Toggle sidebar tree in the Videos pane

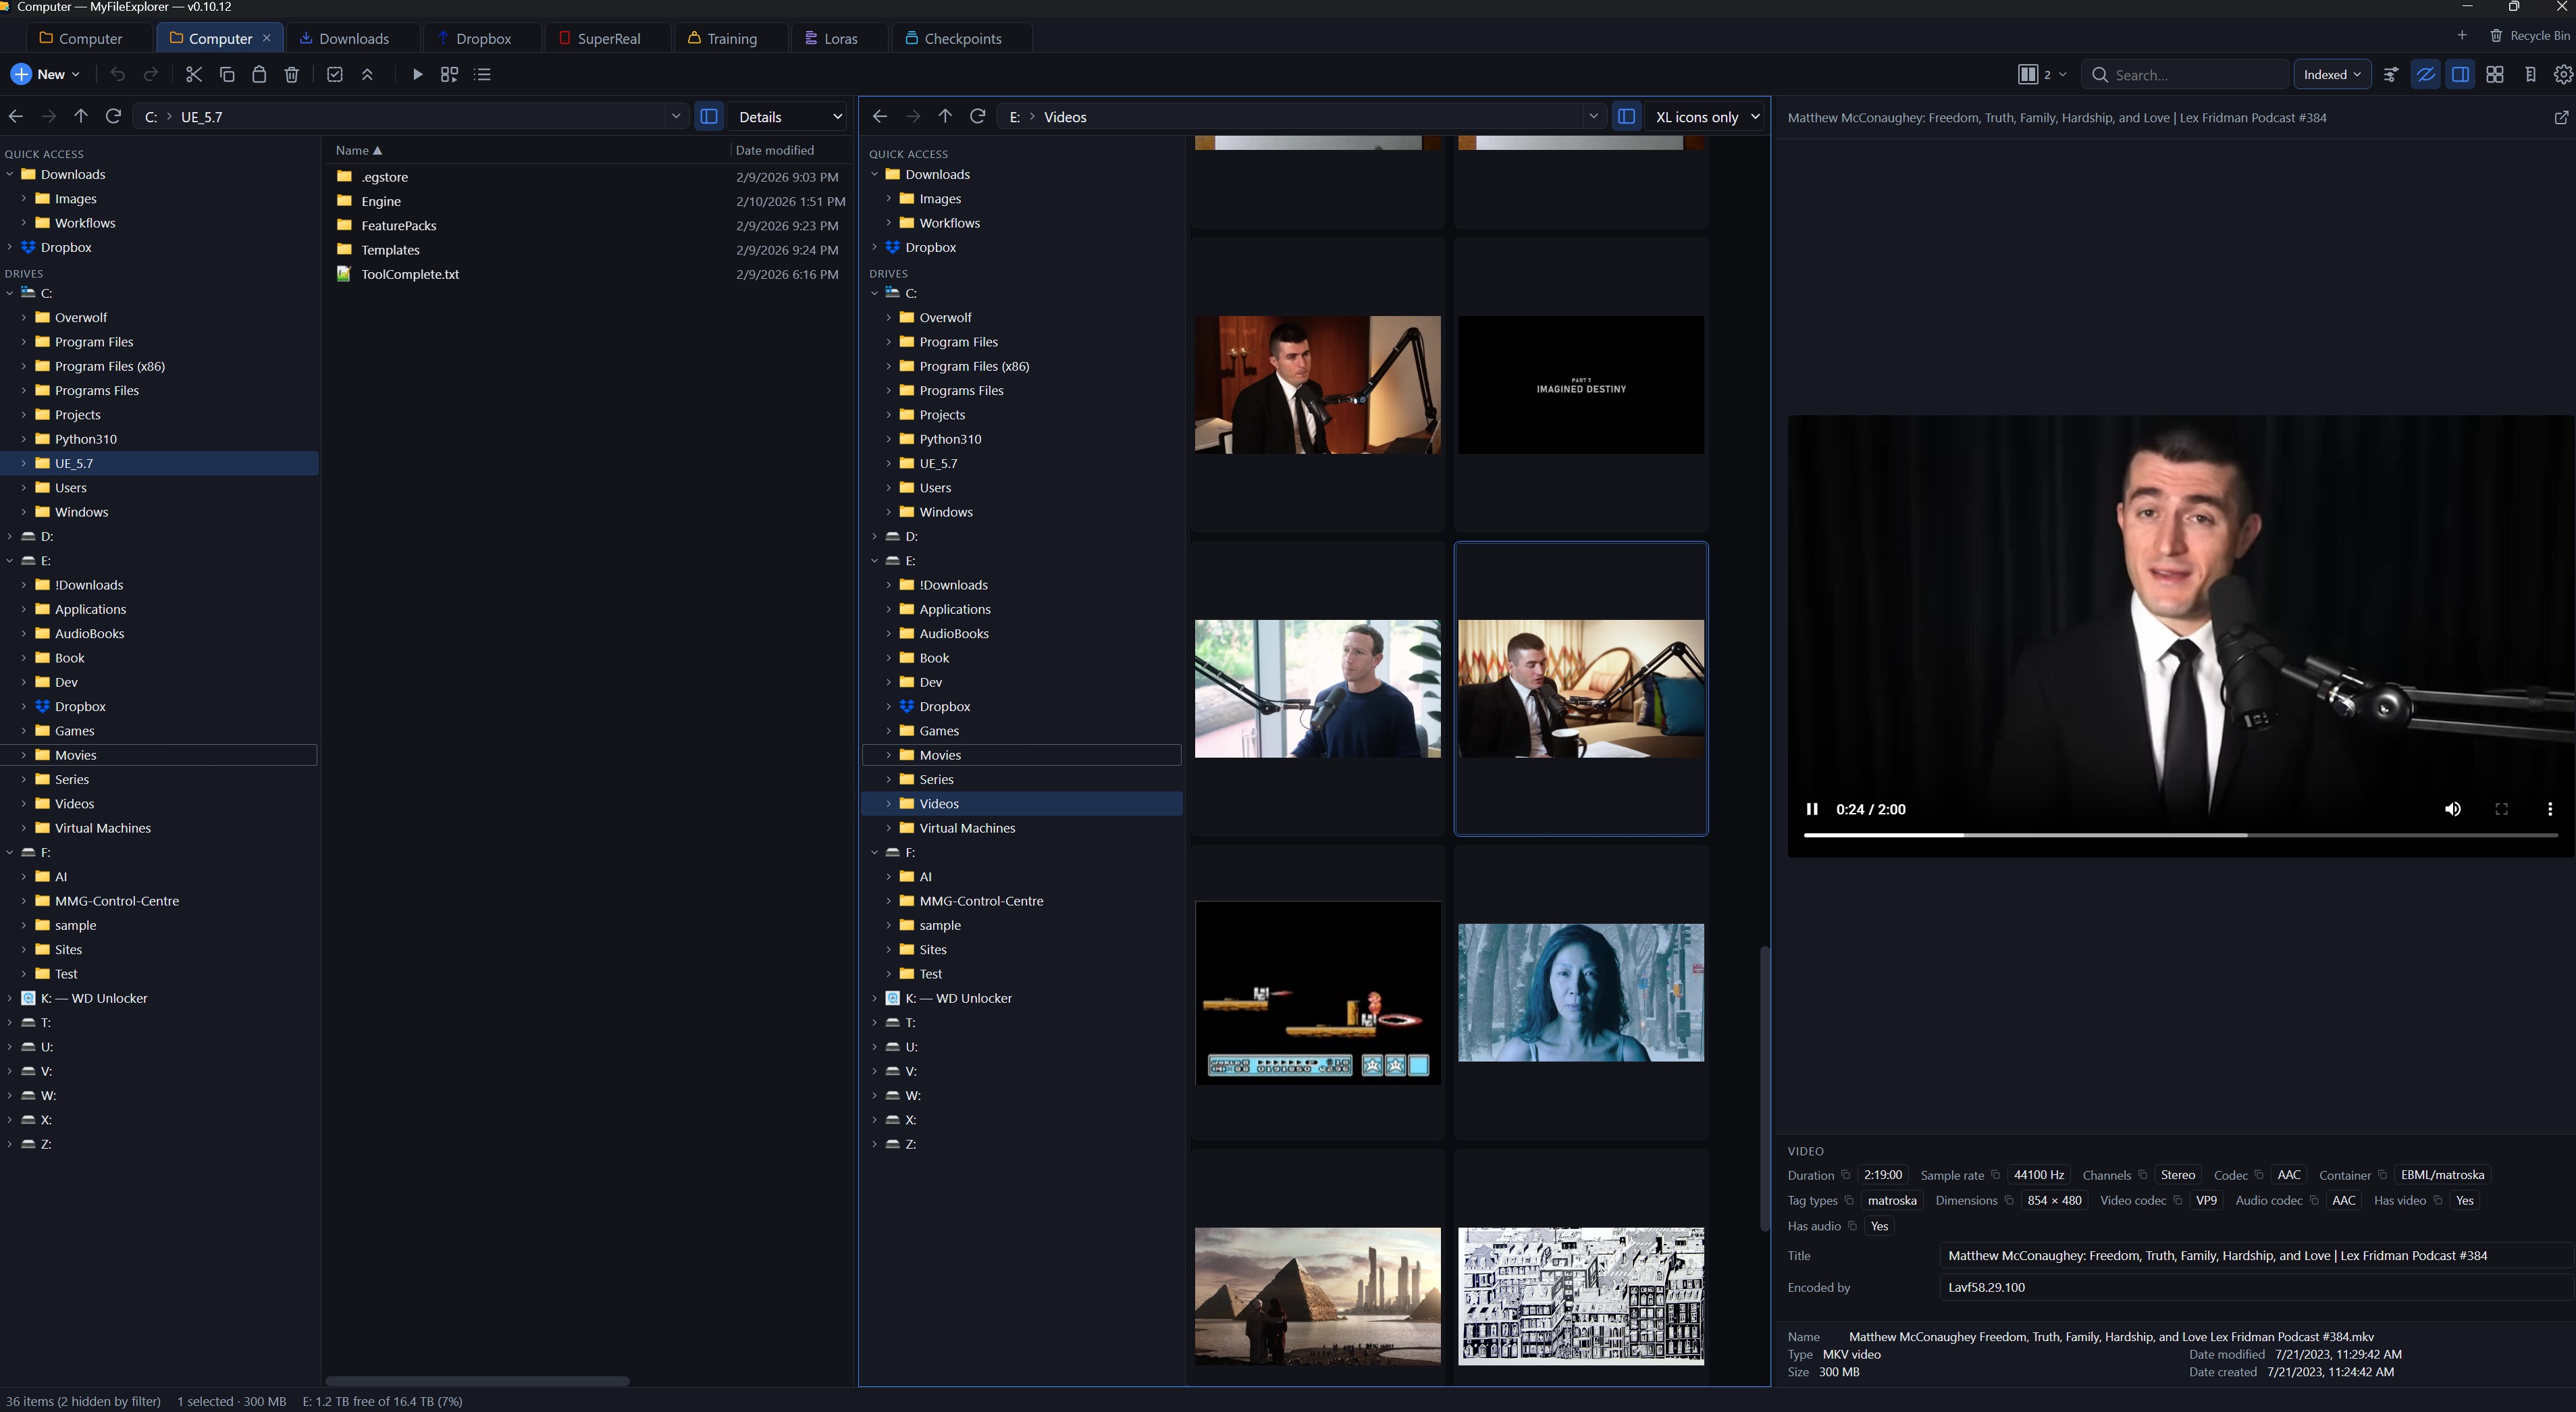click(1627, 116)
